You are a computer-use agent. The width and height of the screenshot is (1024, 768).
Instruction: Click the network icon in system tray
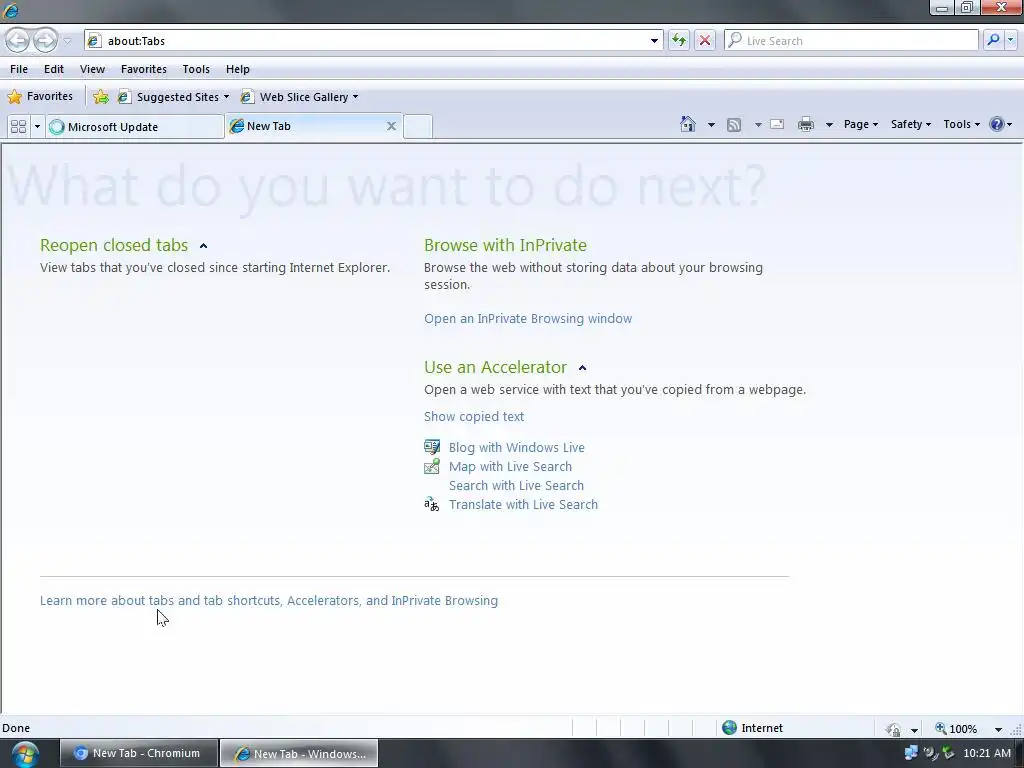[x=910, y=753]
